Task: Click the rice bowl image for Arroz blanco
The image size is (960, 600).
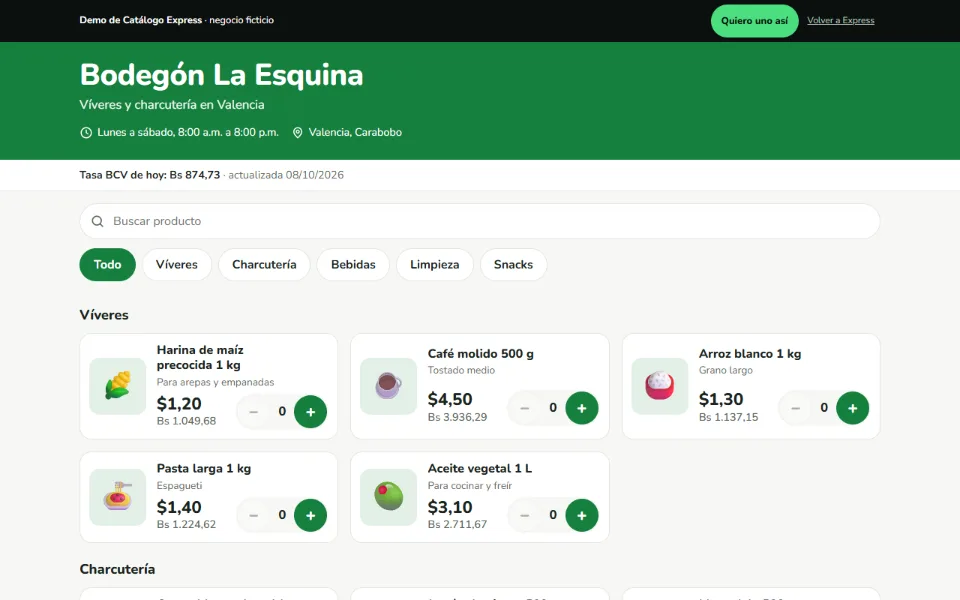Action: (659, 386)
